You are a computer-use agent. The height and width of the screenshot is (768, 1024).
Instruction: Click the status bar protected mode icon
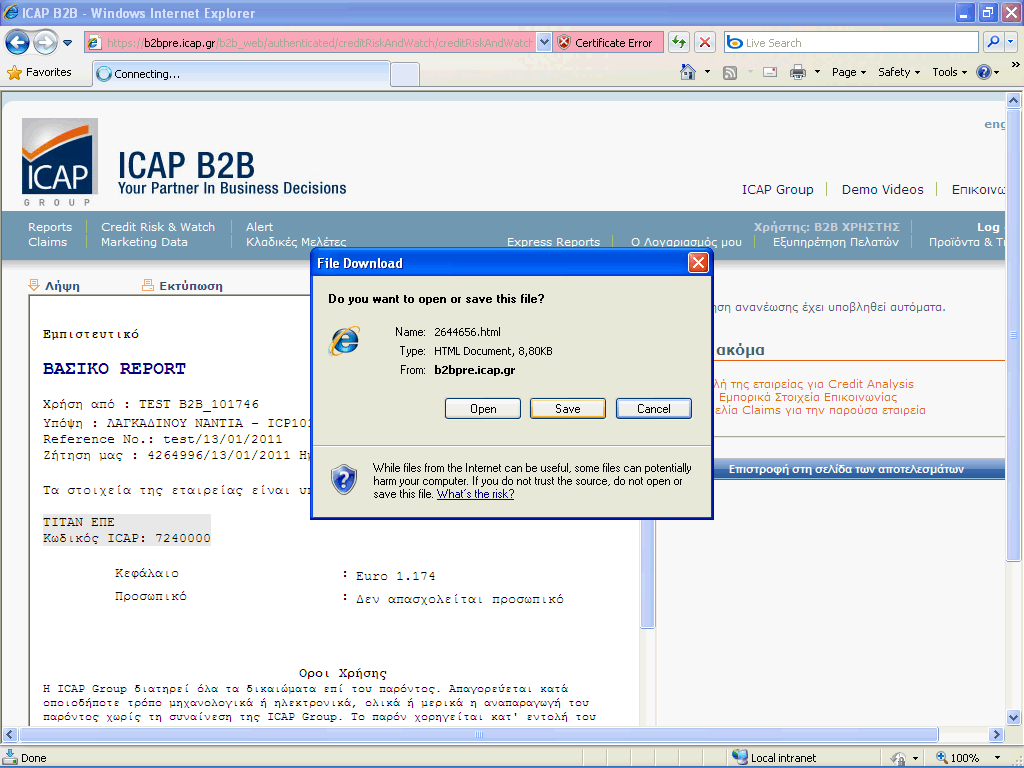(899, 758)
